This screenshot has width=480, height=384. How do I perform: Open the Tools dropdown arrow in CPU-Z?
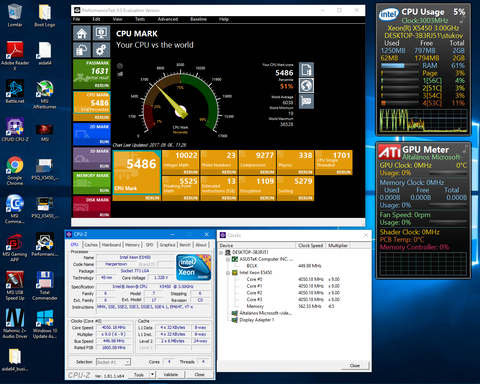tap(152, 375)
